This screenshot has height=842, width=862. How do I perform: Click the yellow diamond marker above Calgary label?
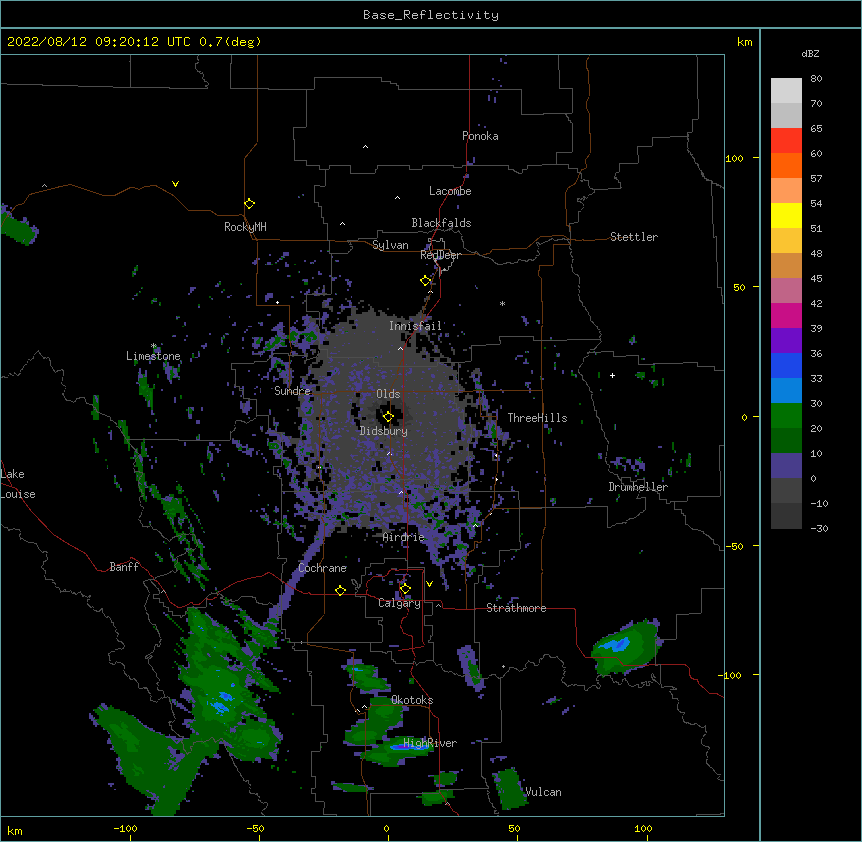tap(405, 589)
